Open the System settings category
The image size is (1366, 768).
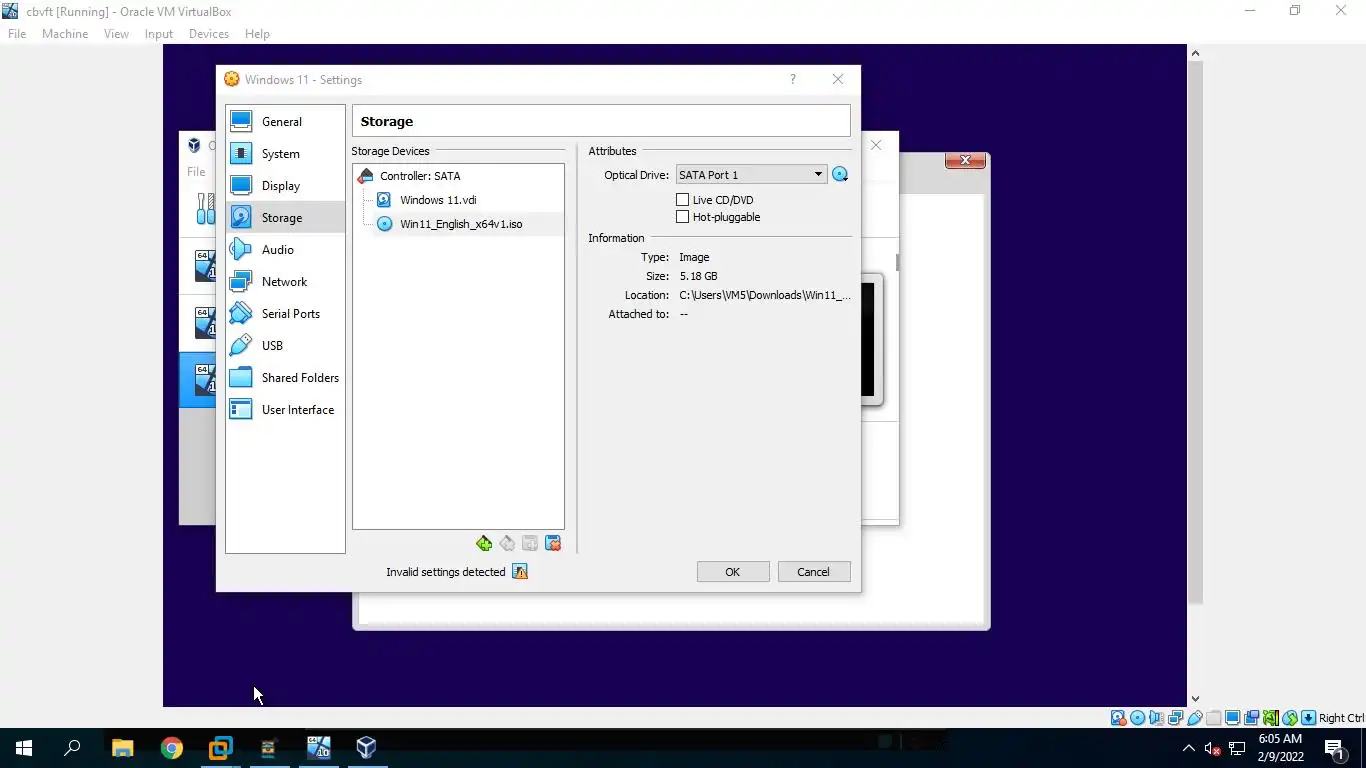click(285, 154)
